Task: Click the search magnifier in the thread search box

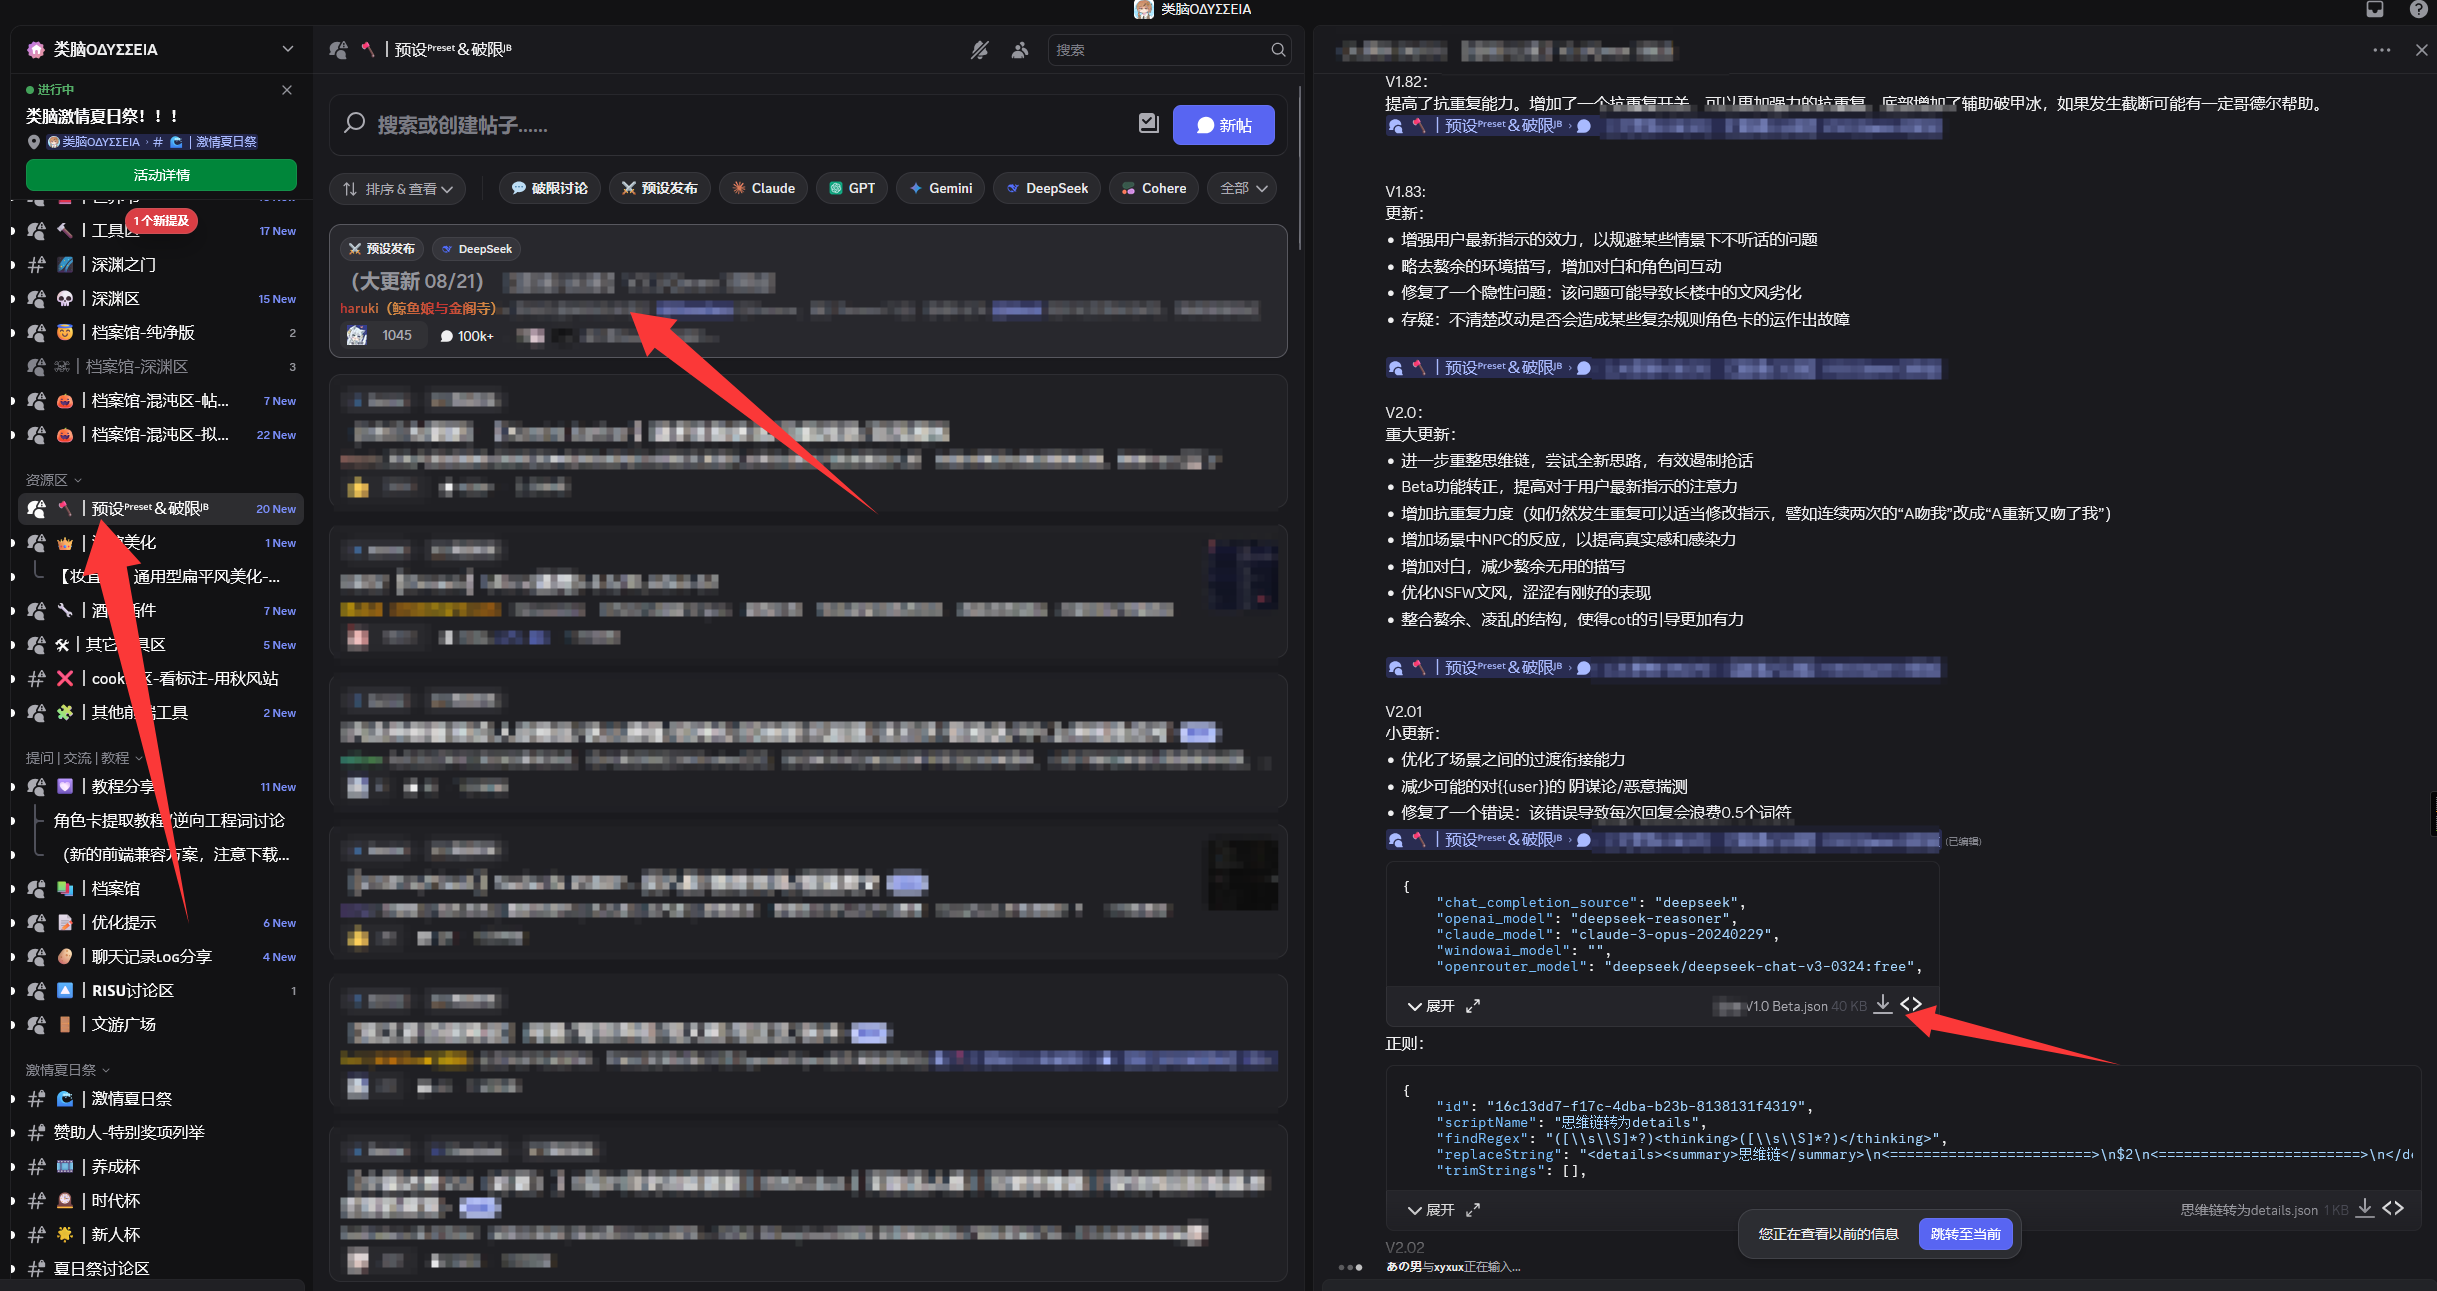Action: click(1278, 49)
